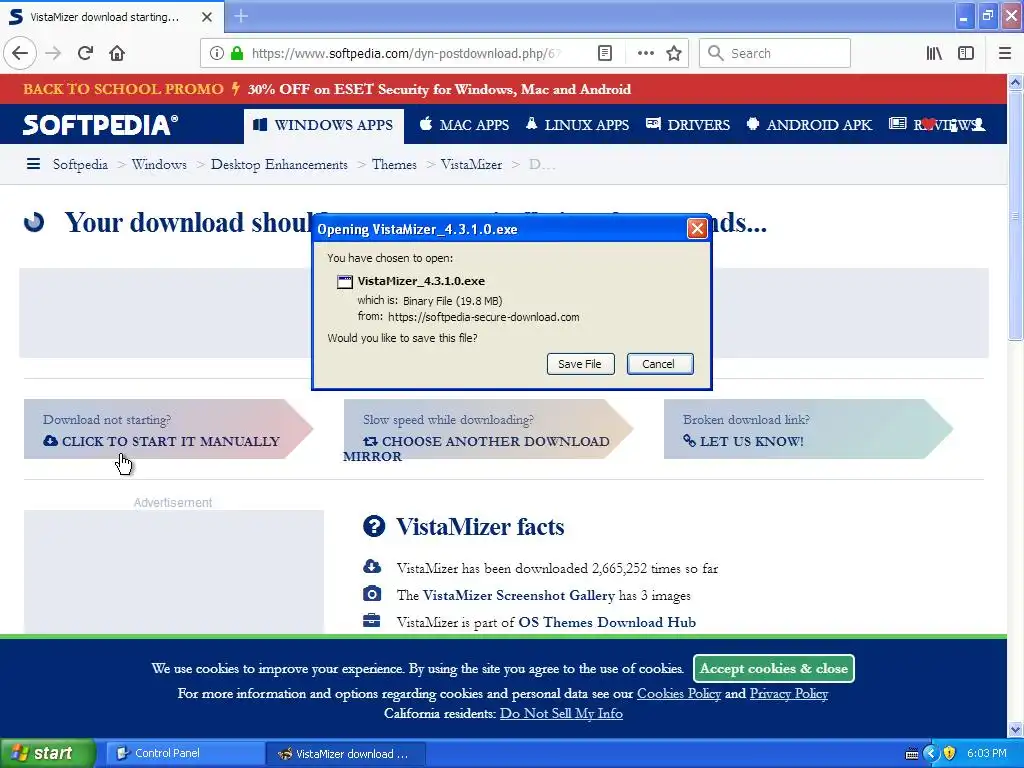Click Do Not Sell My Info link
The height and width of the screenshot is (768, 1024).
coord(561,714)
